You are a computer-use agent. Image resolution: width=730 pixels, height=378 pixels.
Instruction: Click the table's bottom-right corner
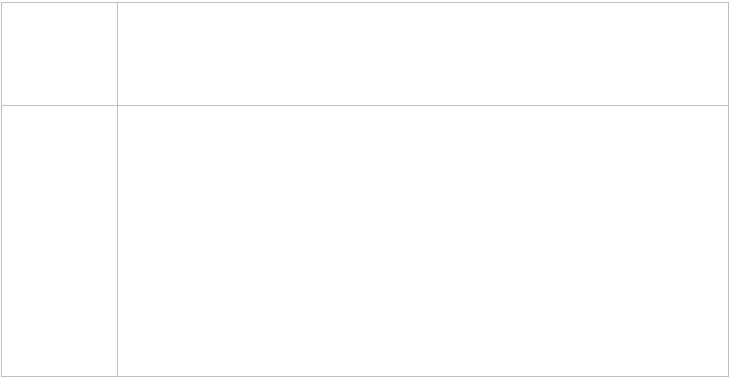(728, 376)
